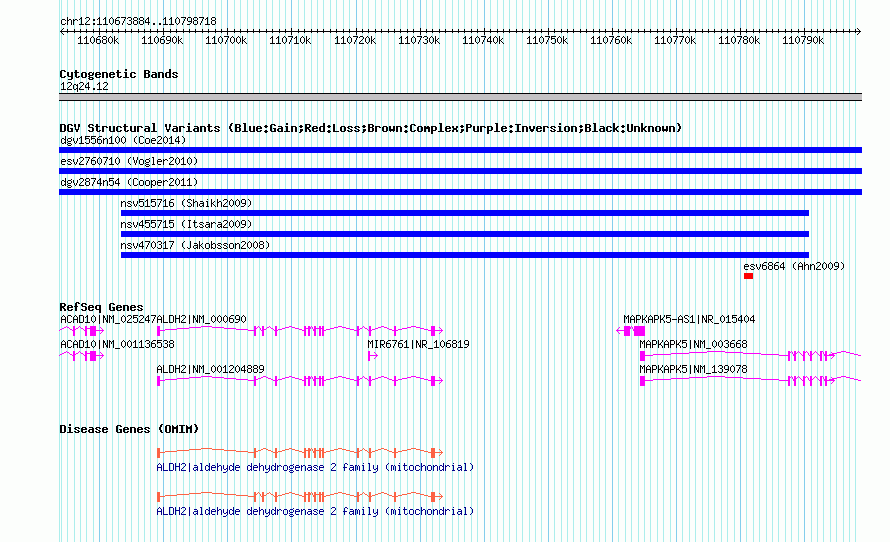Screen dimensions: 890x542
Task: Click the Disease Genes (OMIM) track title
Action: point(129,429)
